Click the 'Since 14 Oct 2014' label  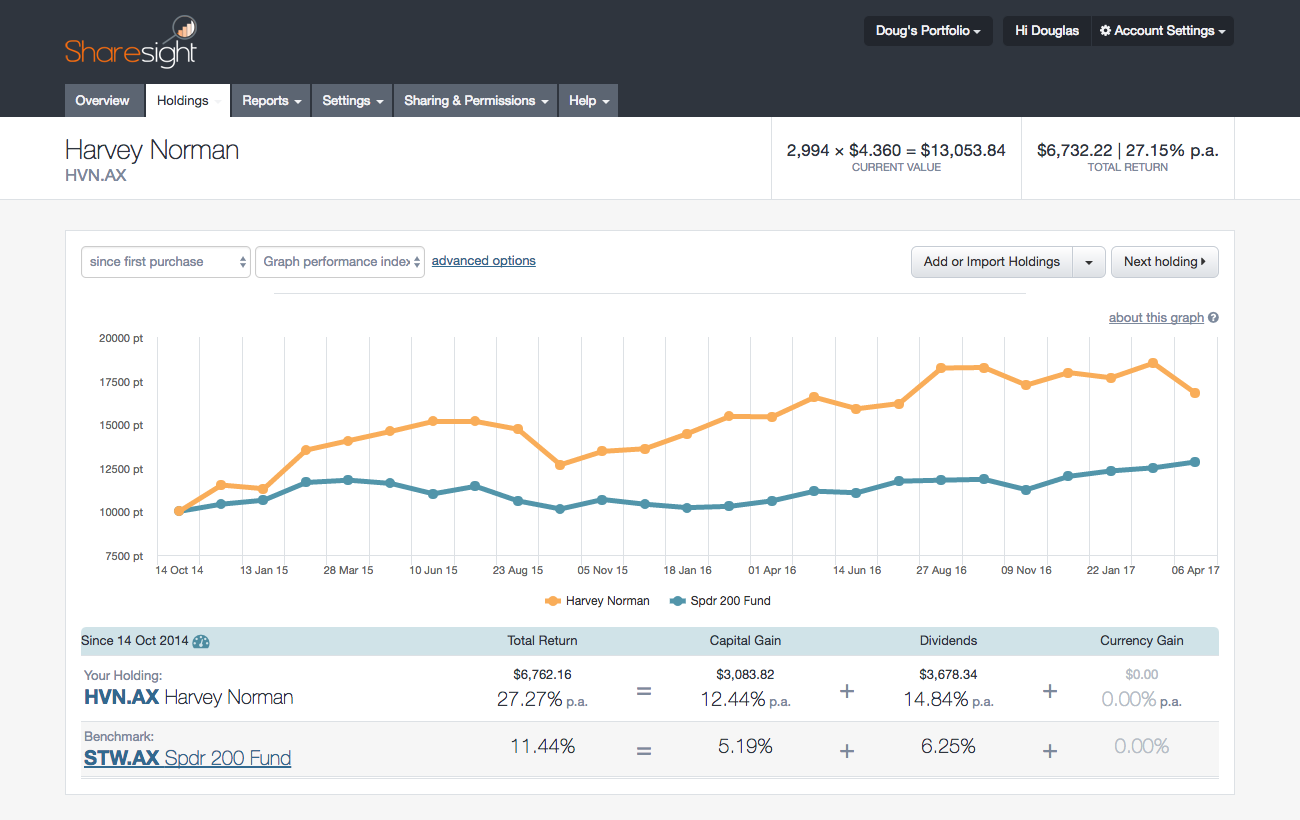click(x=134, y=641)
